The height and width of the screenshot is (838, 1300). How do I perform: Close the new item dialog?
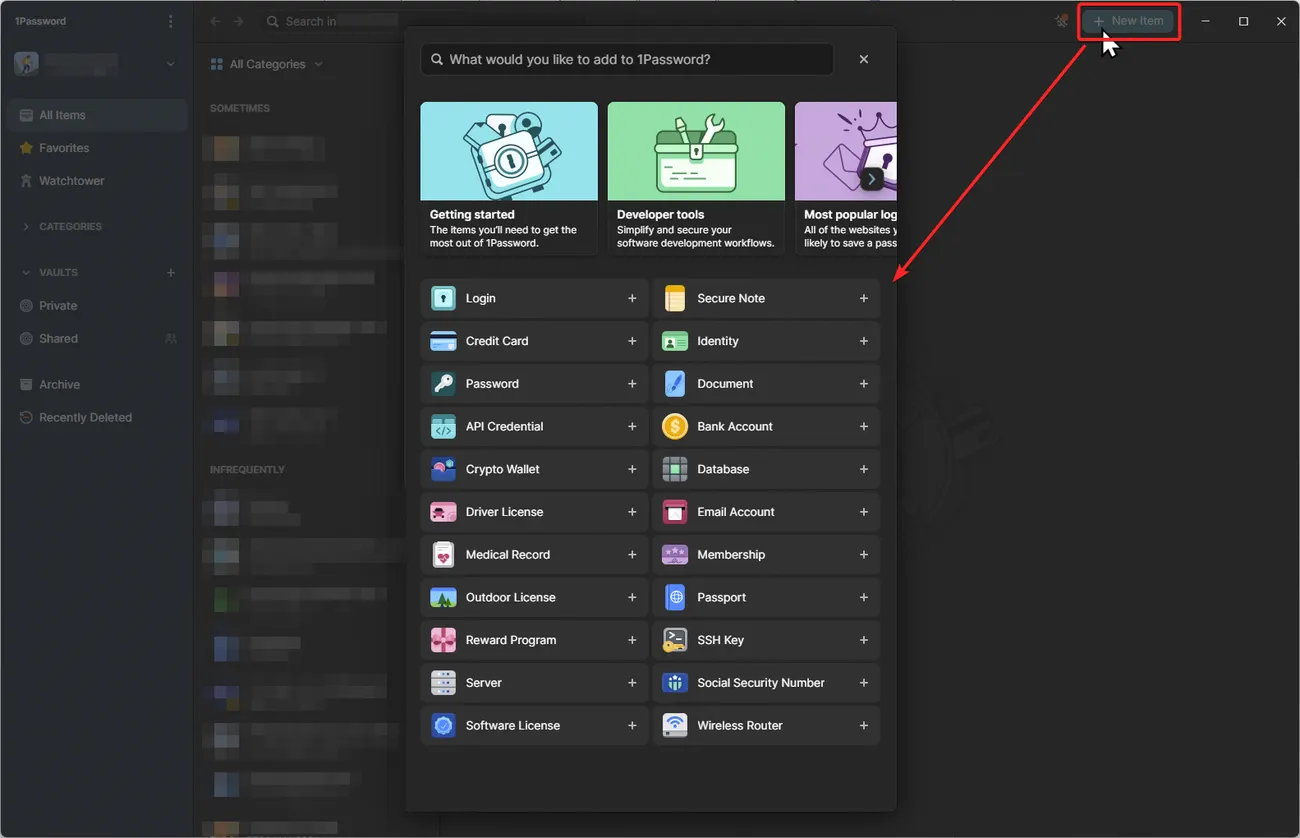point(864,59)
